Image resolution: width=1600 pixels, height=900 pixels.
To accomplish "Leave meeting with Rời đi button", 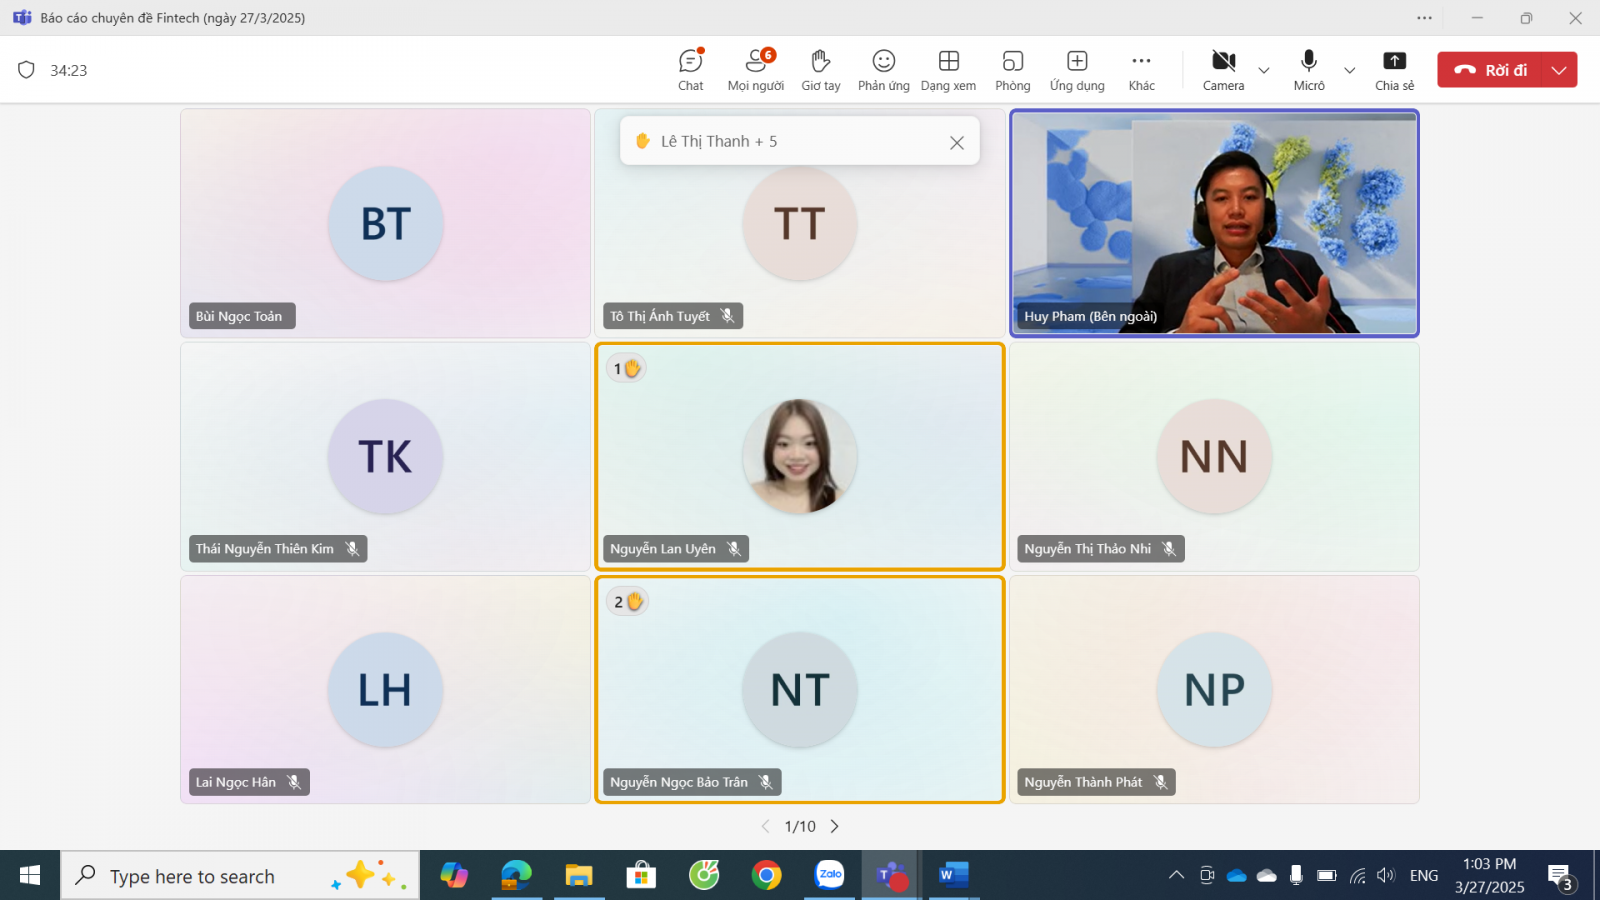I will pyautogui.click(x=1492, y=70).
